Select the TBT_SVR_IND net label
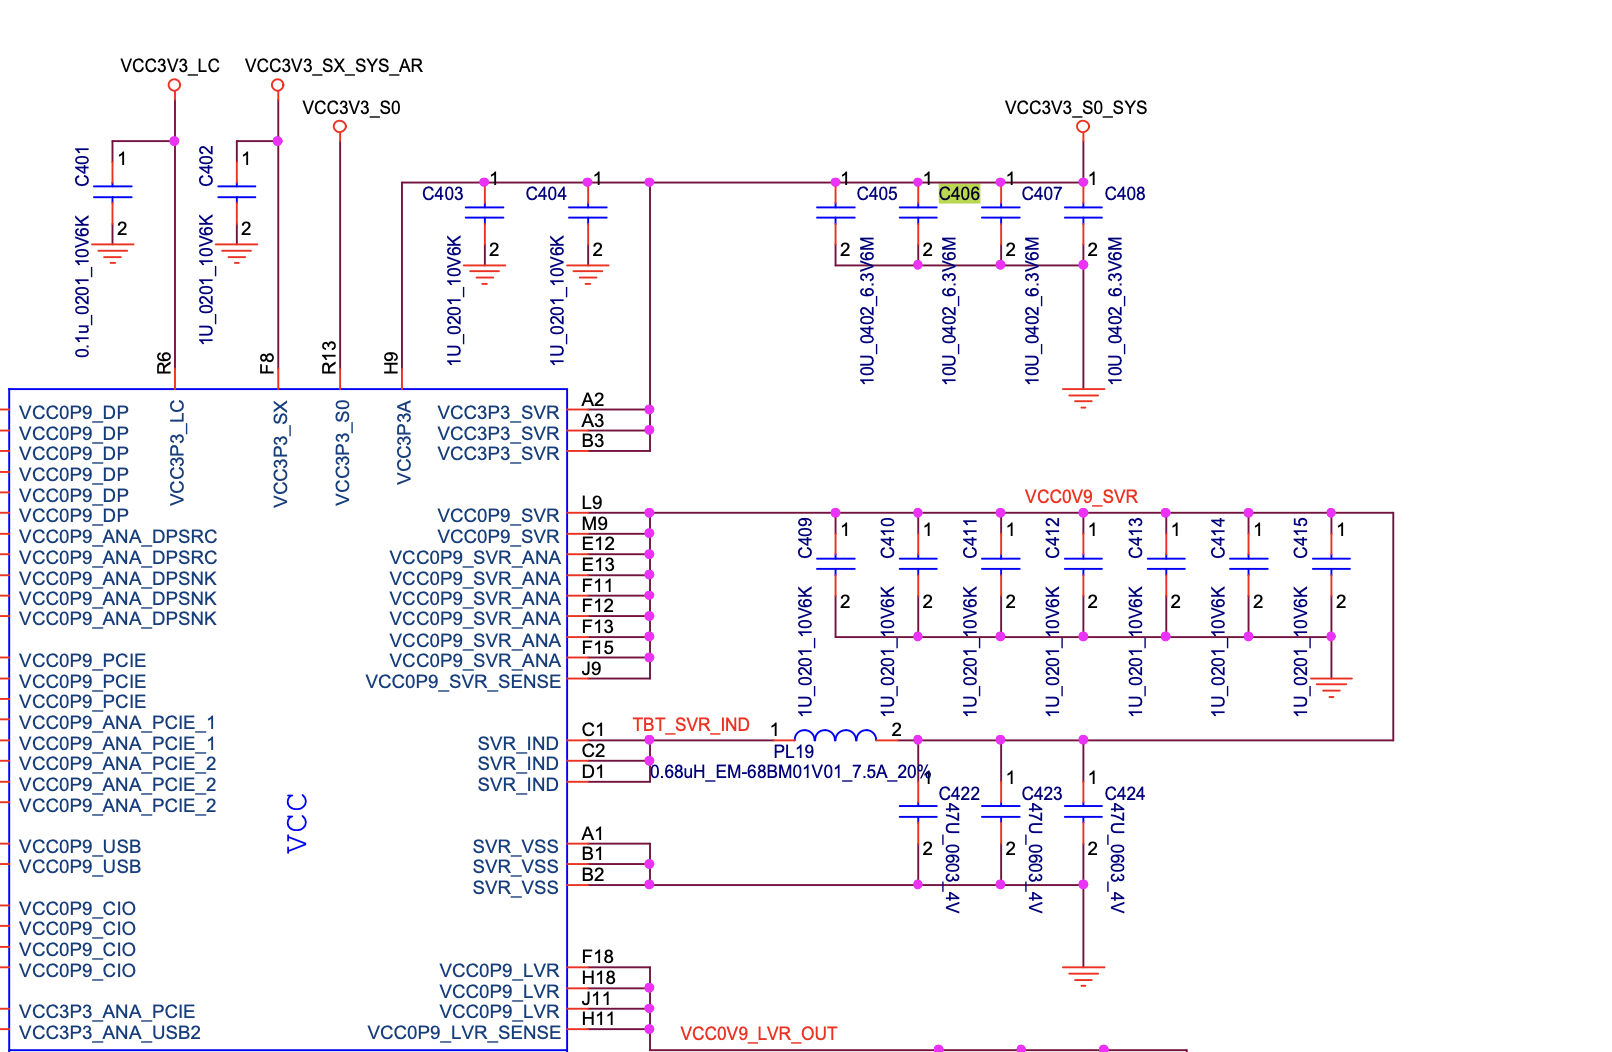 691,725
